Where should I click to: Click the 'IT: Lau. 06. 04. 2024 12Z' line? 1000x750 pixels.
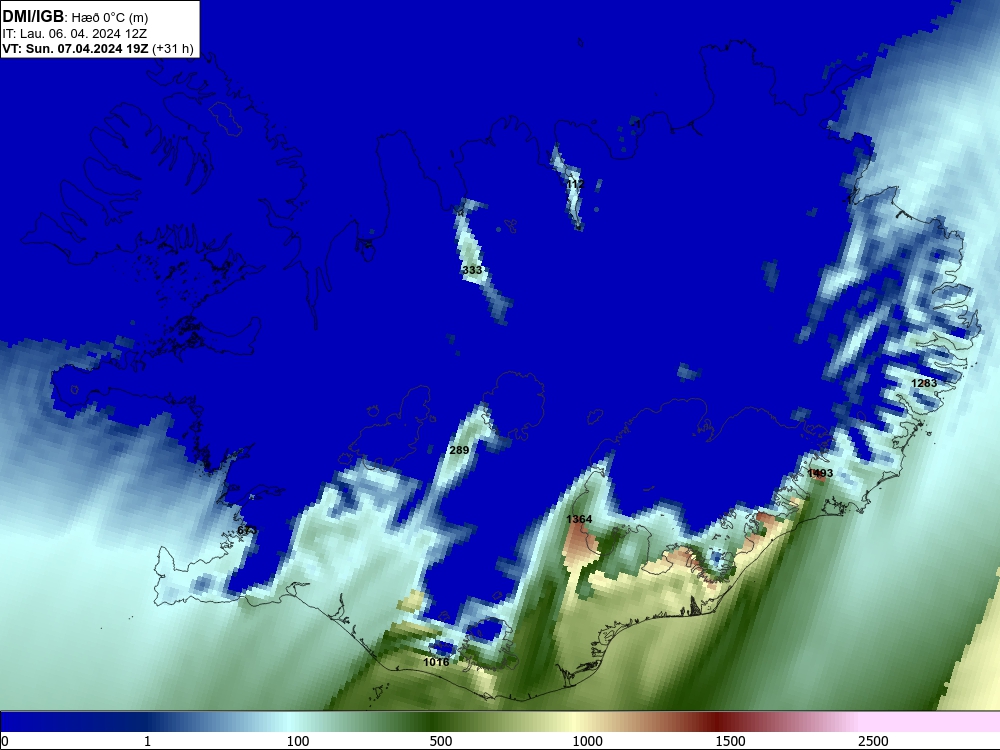tap(75, 34)
